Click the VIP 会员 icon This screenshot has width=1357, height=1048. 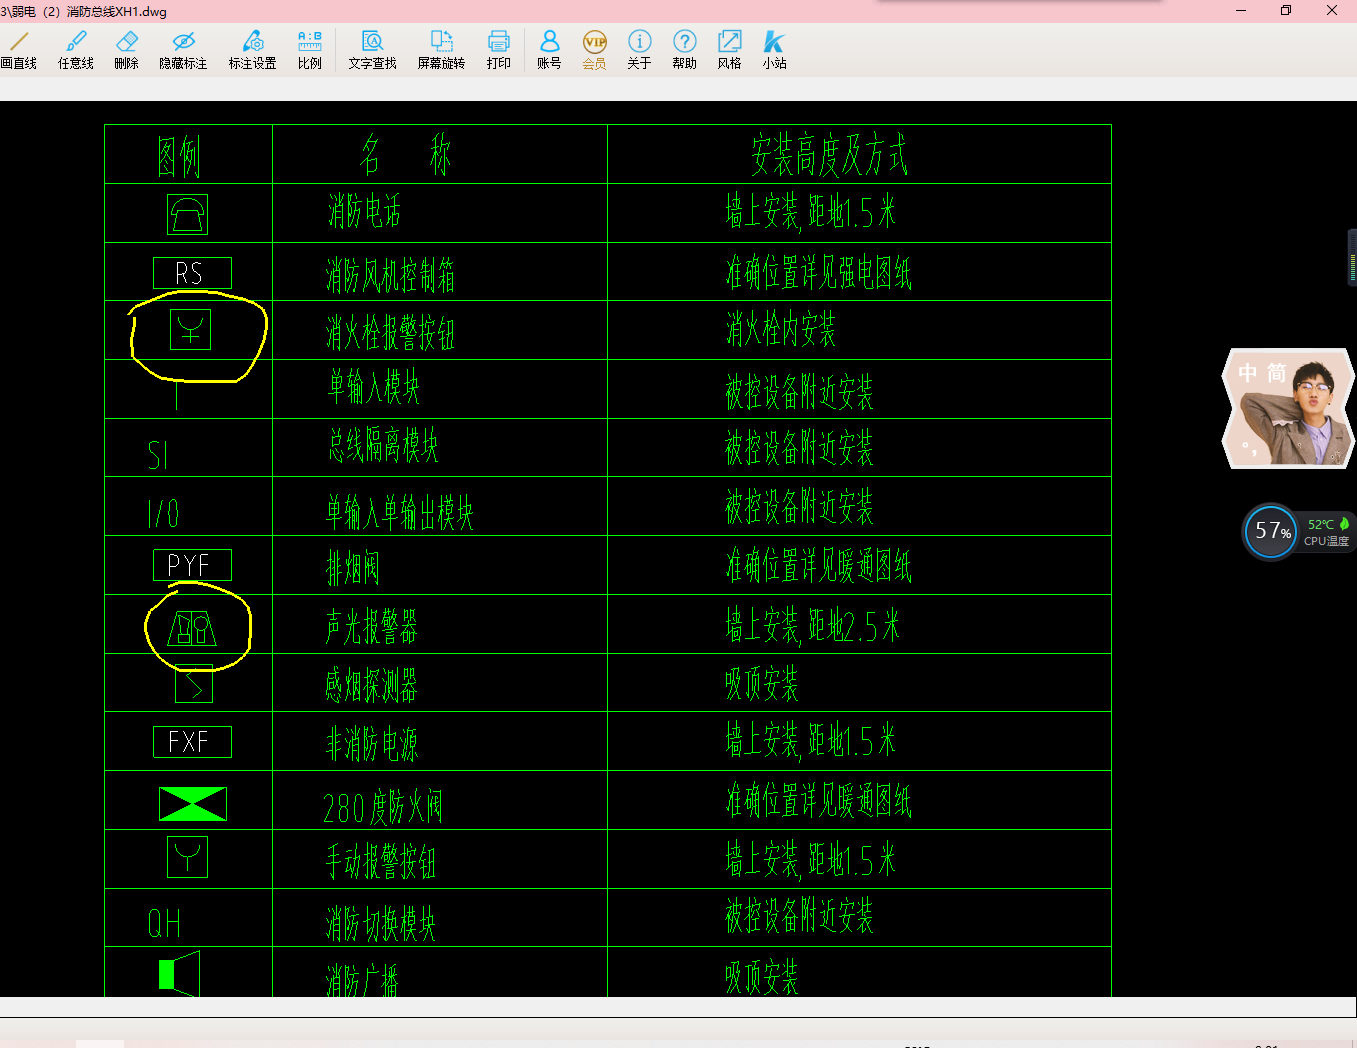[x=595, y=50]
